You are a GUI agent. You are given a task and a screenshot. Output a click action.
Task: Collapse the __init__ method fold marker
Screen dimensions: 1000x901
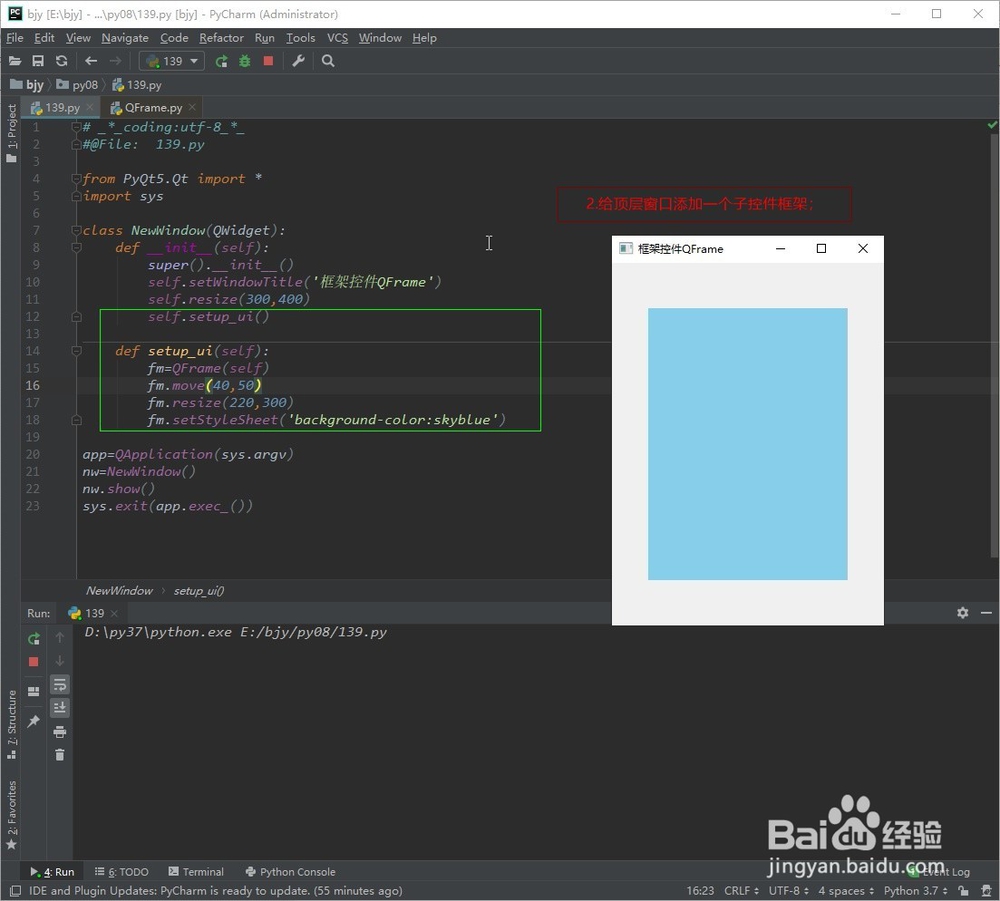[x=77, y=247]
